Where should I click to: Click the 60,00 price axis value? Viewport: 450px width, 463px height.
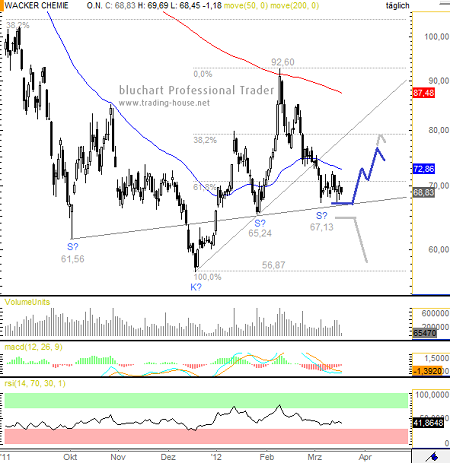(439, 249)
